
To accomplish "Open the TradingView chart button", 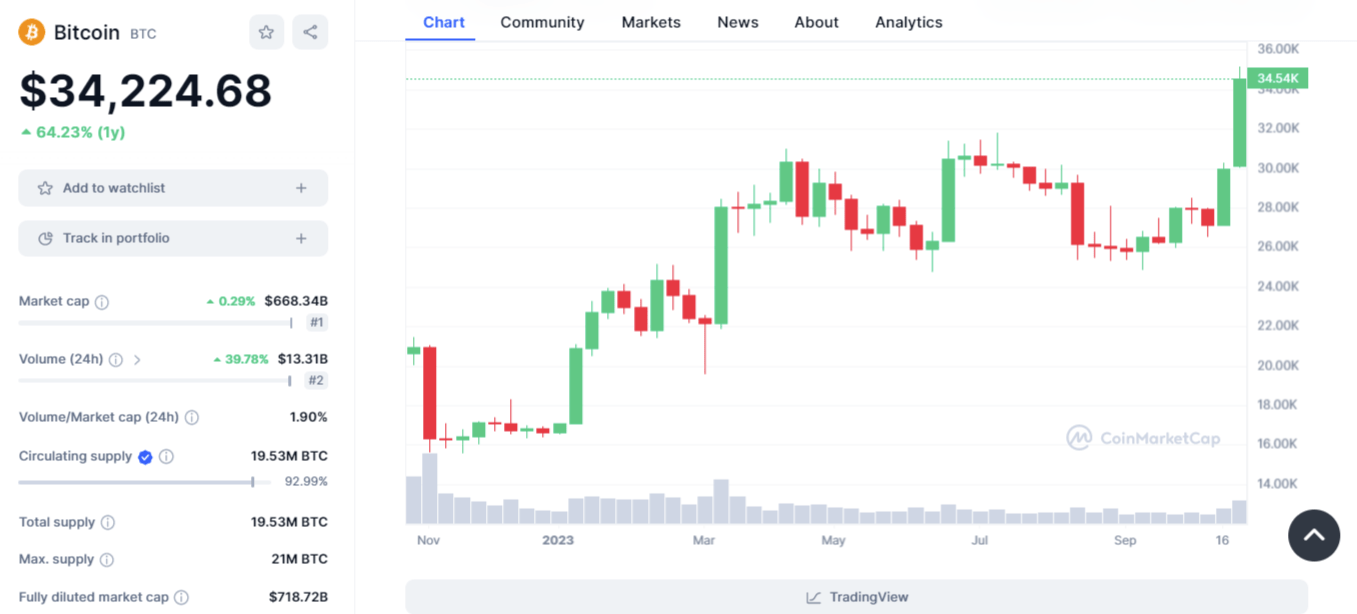I will click(x=856, y=597).
